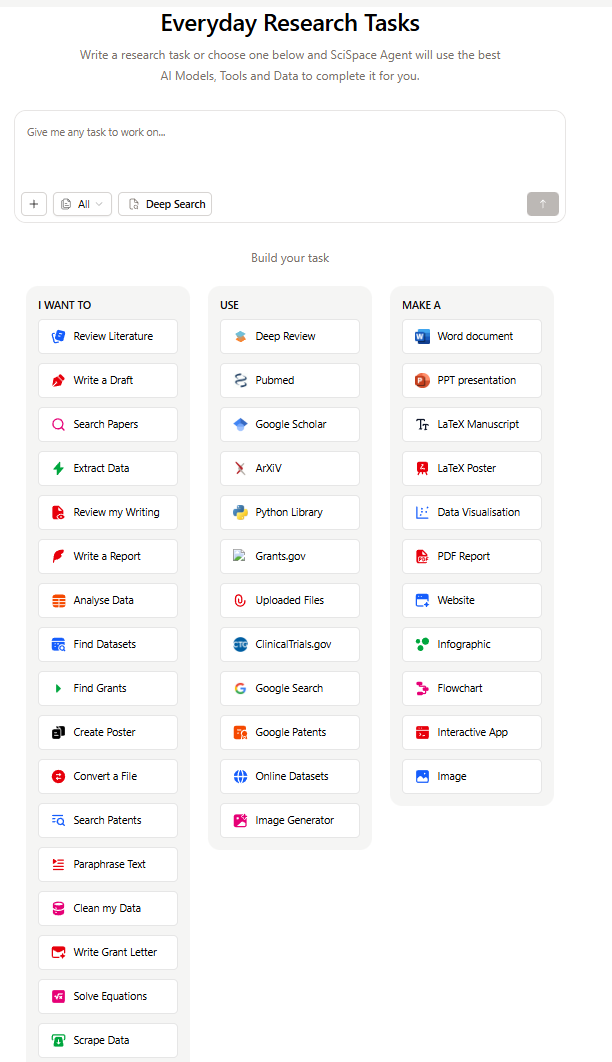Click the Flowchart icon

pos(422,689)
